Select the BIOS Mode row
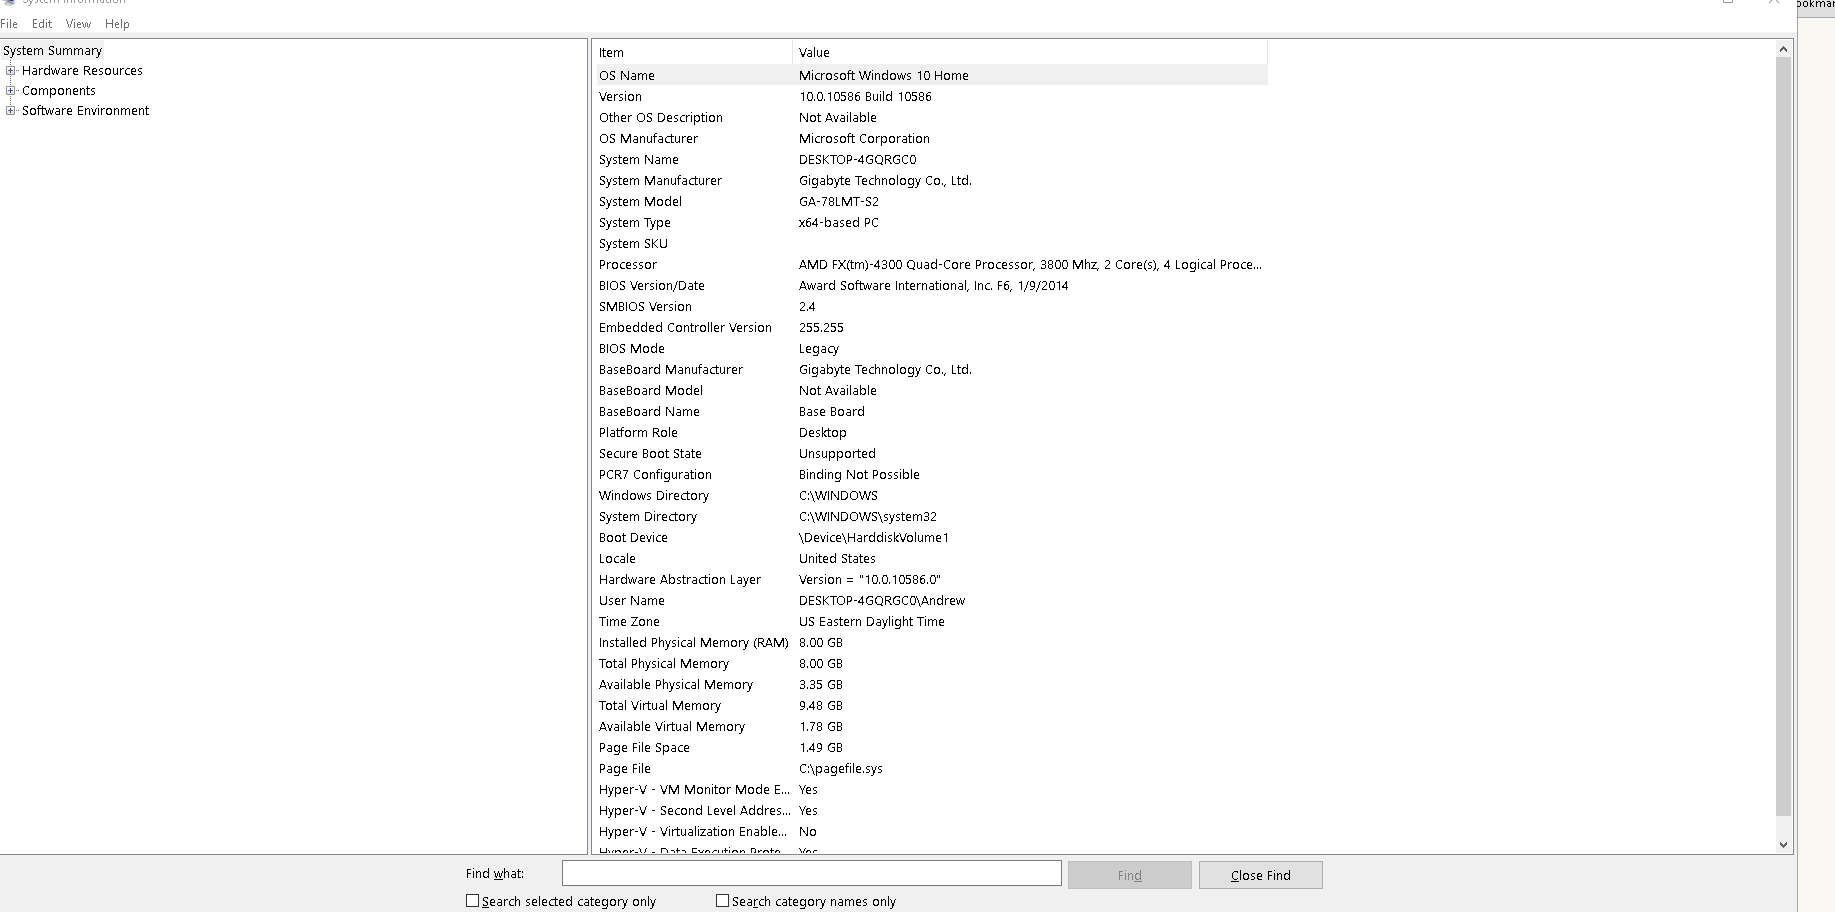The width and height of the screenshot is (1835, 912). click(x=932, y=349)
